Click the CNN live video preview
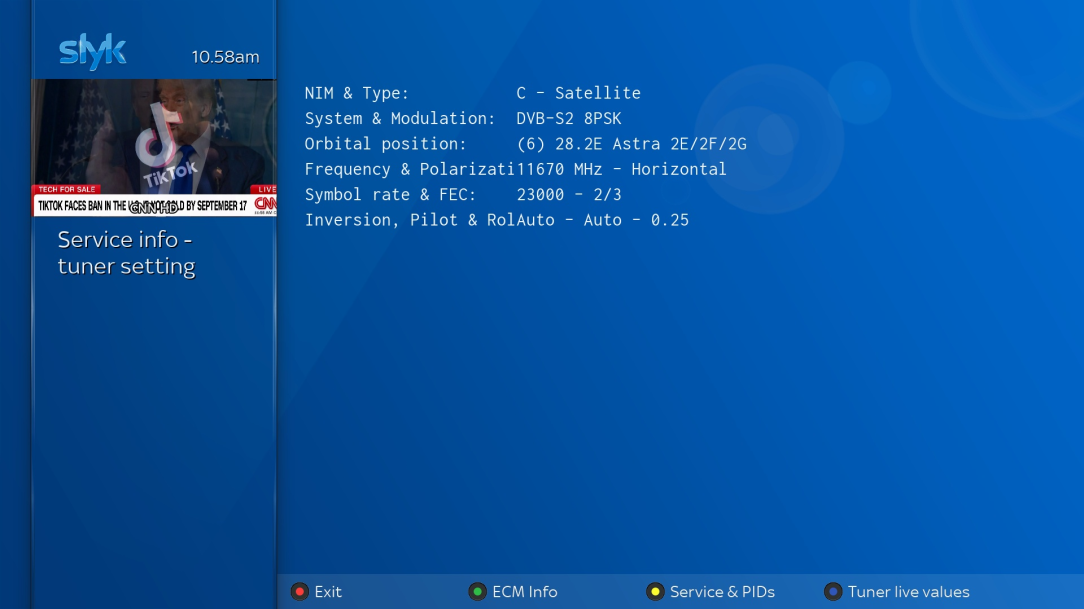Viewport: 1084px width, 609px height. [x=154, y=147]
